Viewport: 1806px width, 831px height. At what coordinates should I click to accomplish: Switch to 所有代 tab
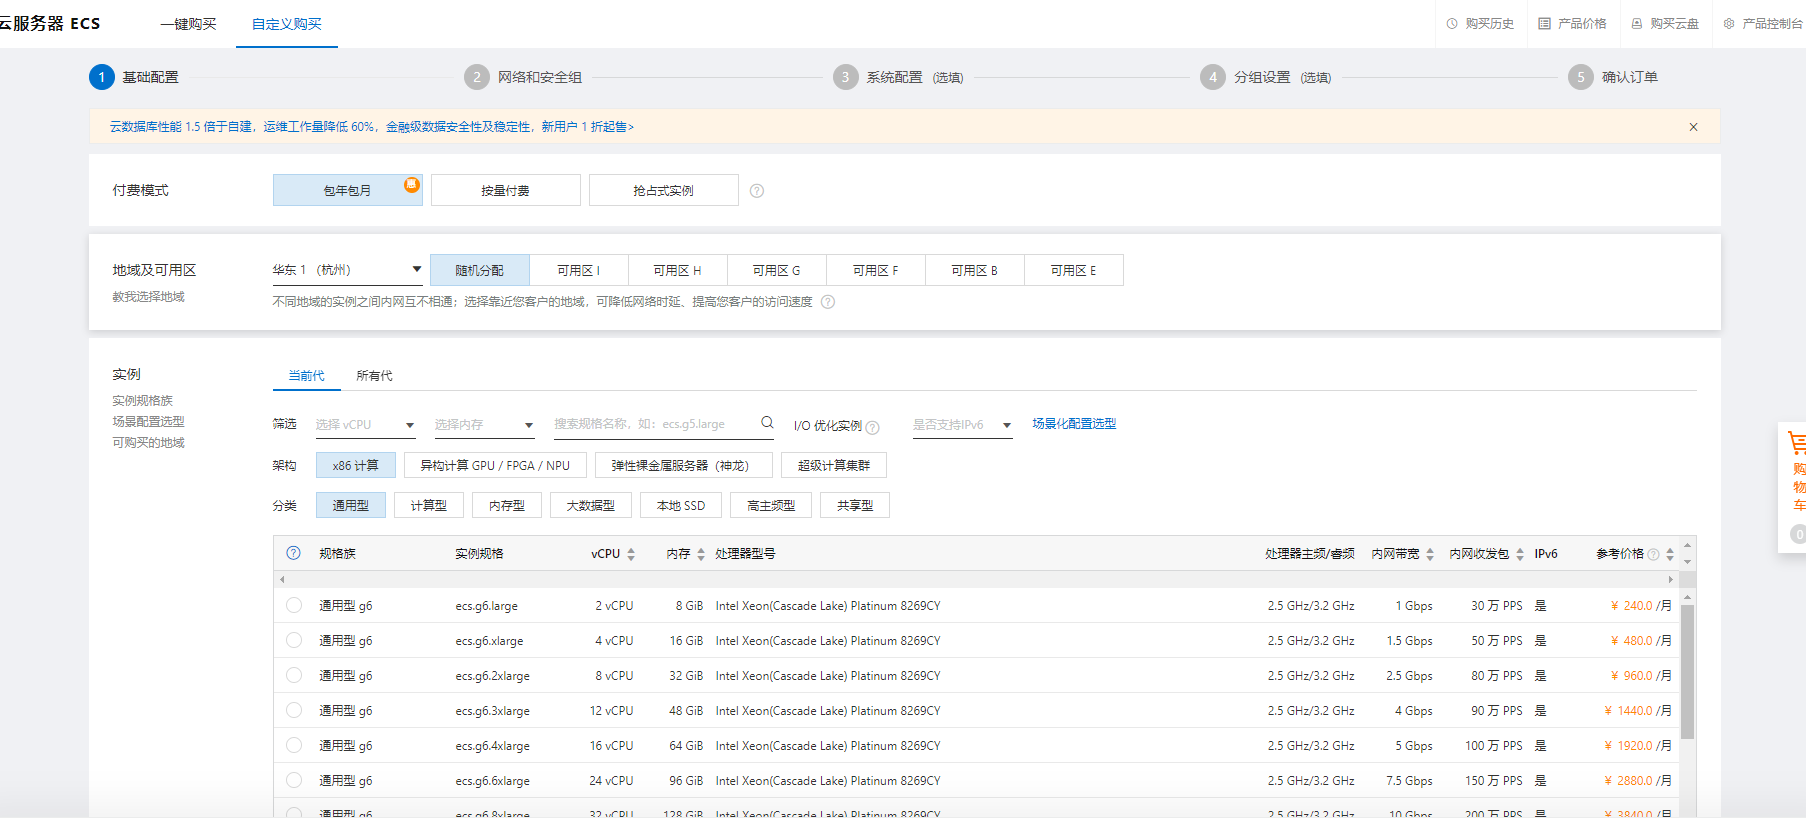coord(374,376)
